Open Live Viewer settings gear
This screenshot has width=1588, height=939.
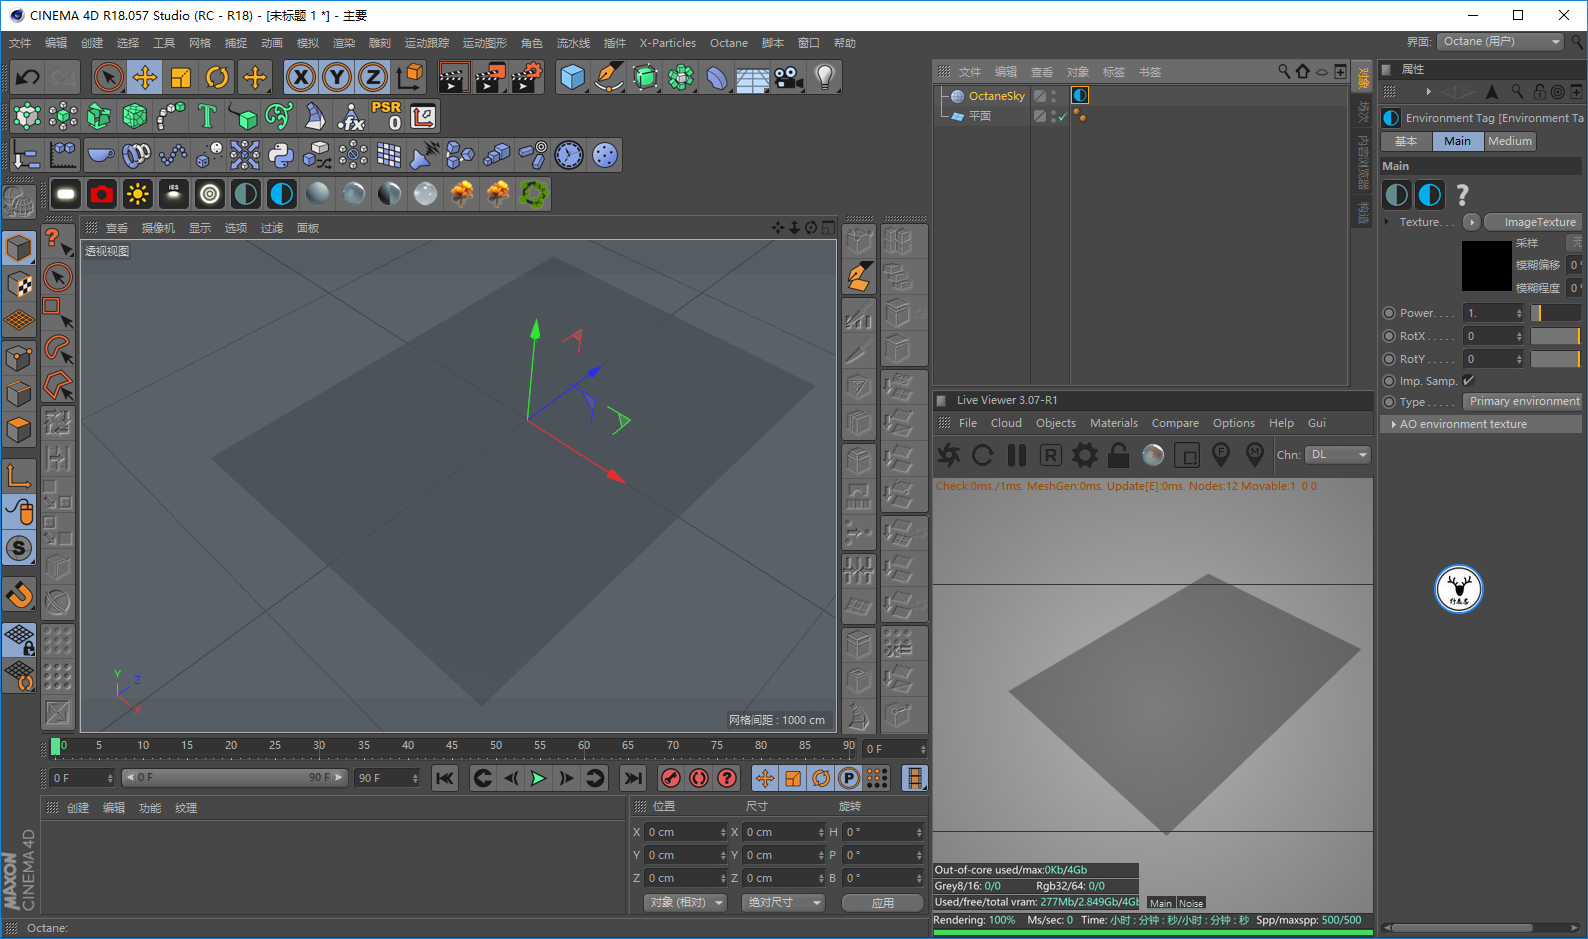pyautogui.click(x=1084, y=456)
